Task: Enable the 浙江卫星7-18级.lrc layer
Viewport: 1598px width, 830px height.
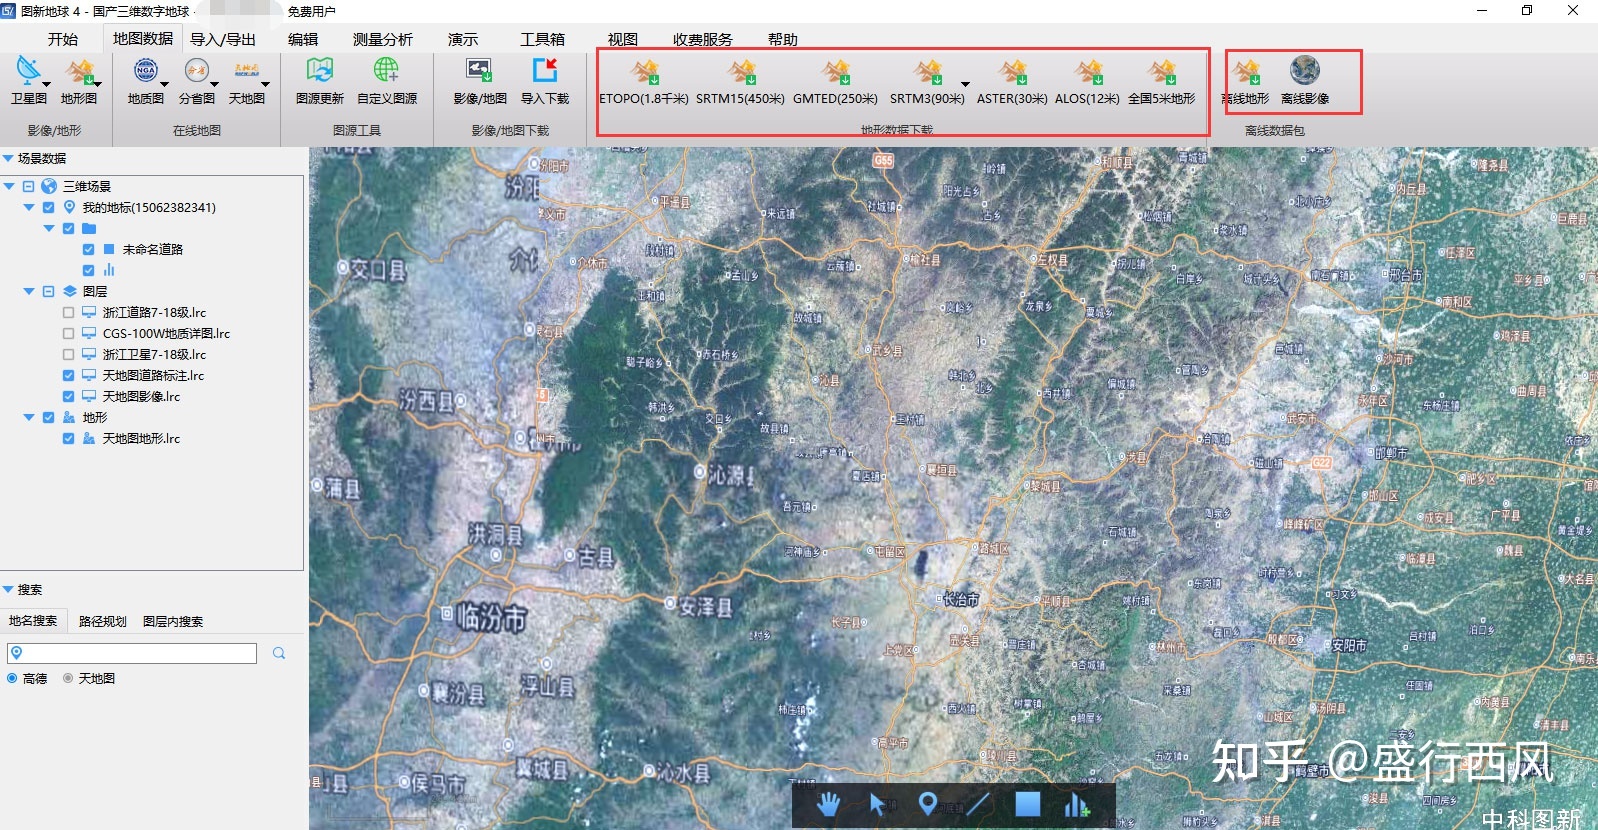Action: click(x=68, y=355)
